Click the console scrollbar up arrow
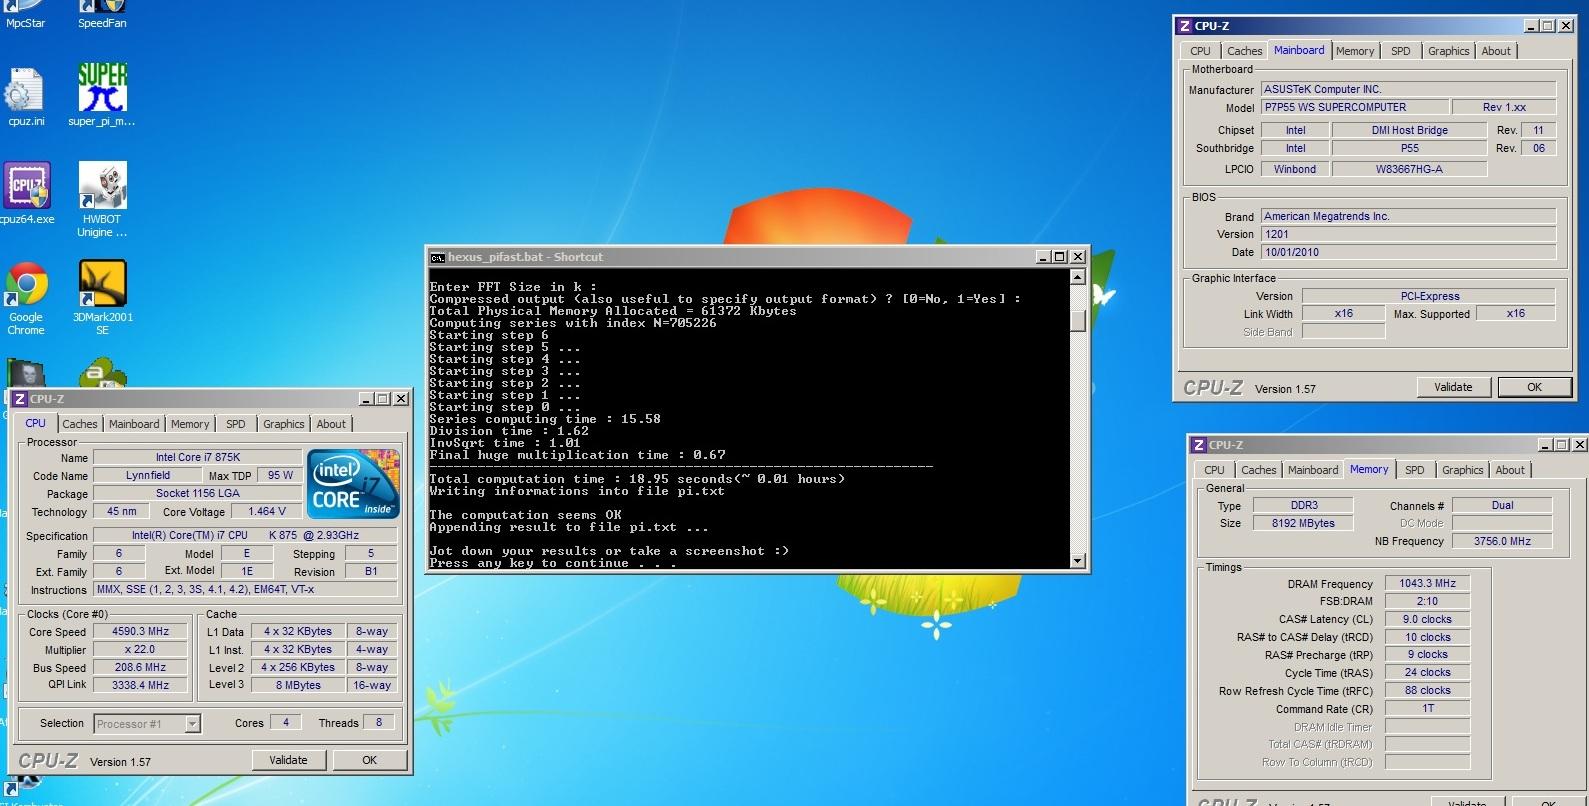1589x806 pixels. click(x=1077, y=279)
